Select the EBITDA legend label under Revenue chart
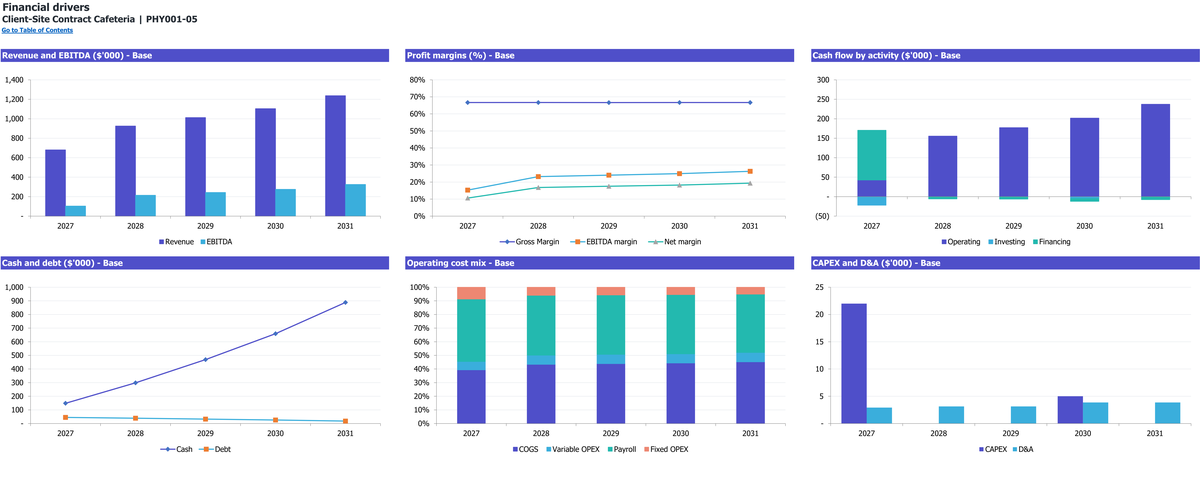 pyautogui.click(x=219, y=242)
